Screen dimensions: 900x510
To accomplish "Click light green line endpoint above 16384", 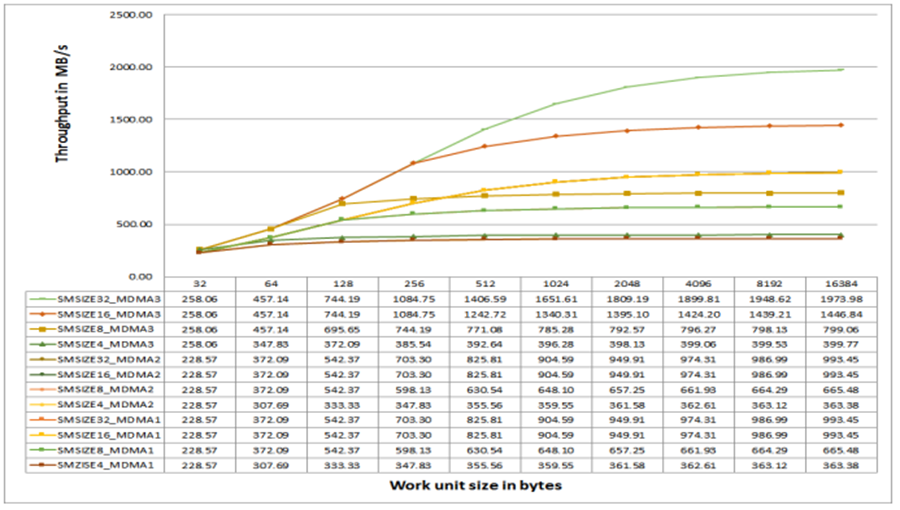I will [x=841, y=69].
